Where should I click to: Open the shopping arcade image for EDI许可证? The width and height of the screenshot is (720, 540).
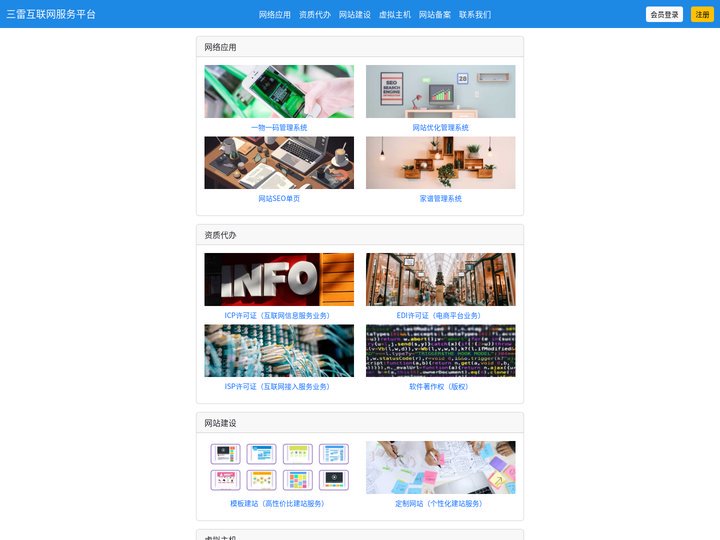click(x=440, y=279)
